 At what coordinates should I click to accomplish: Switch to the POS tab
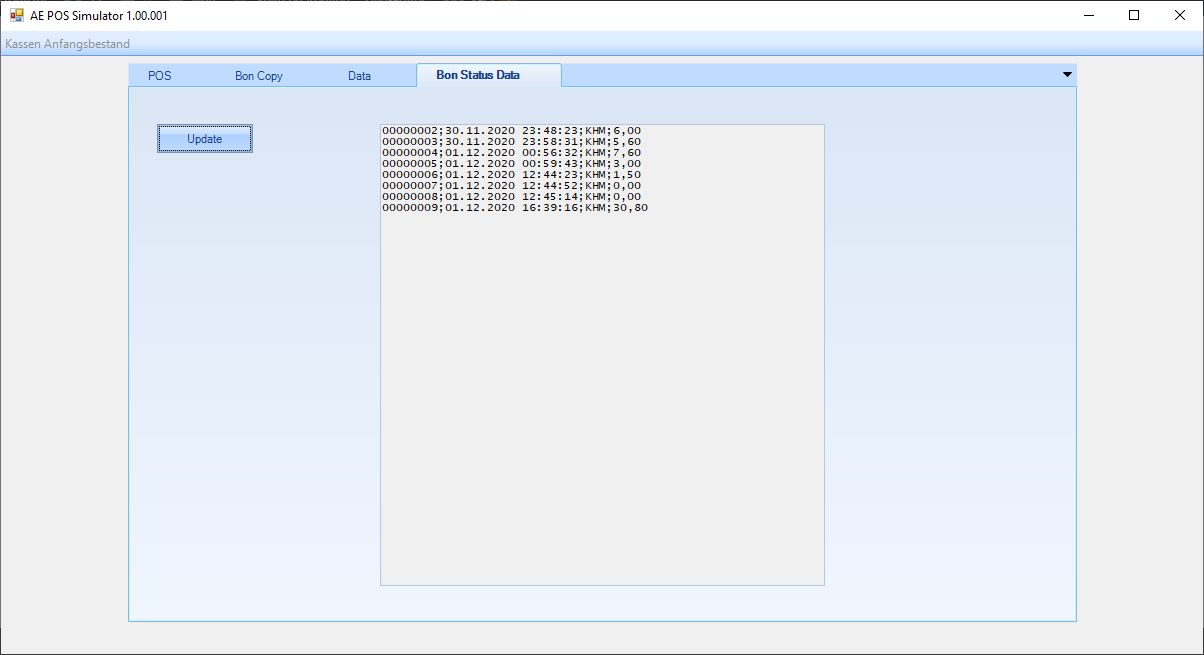[159, 76]
